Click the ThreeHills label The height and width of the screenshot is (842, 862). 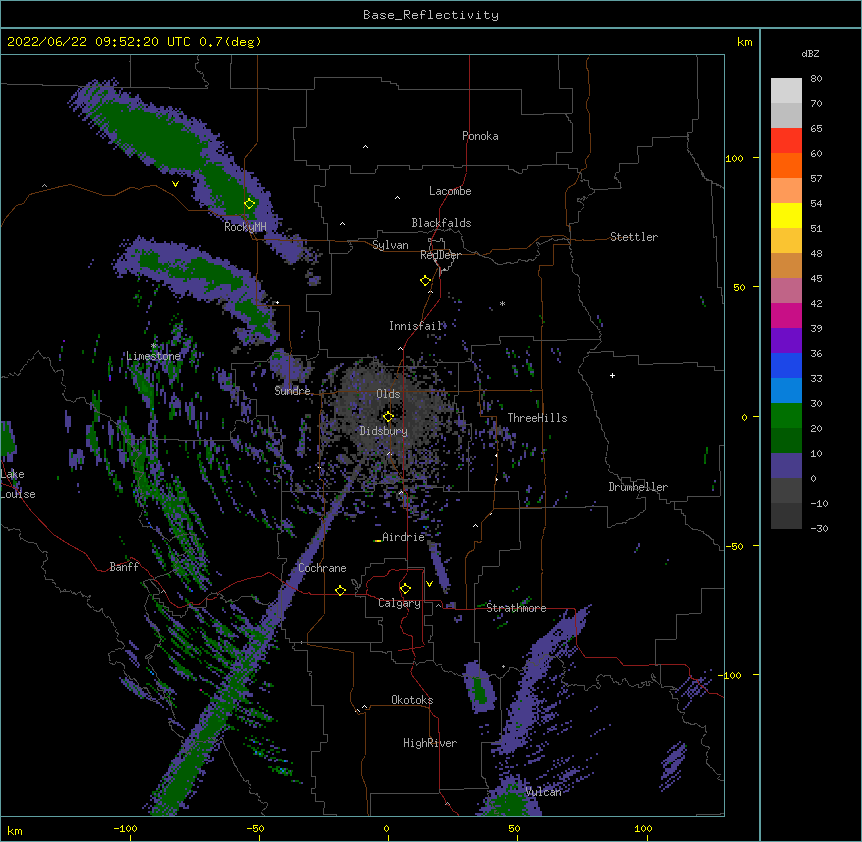pos(537,418)
